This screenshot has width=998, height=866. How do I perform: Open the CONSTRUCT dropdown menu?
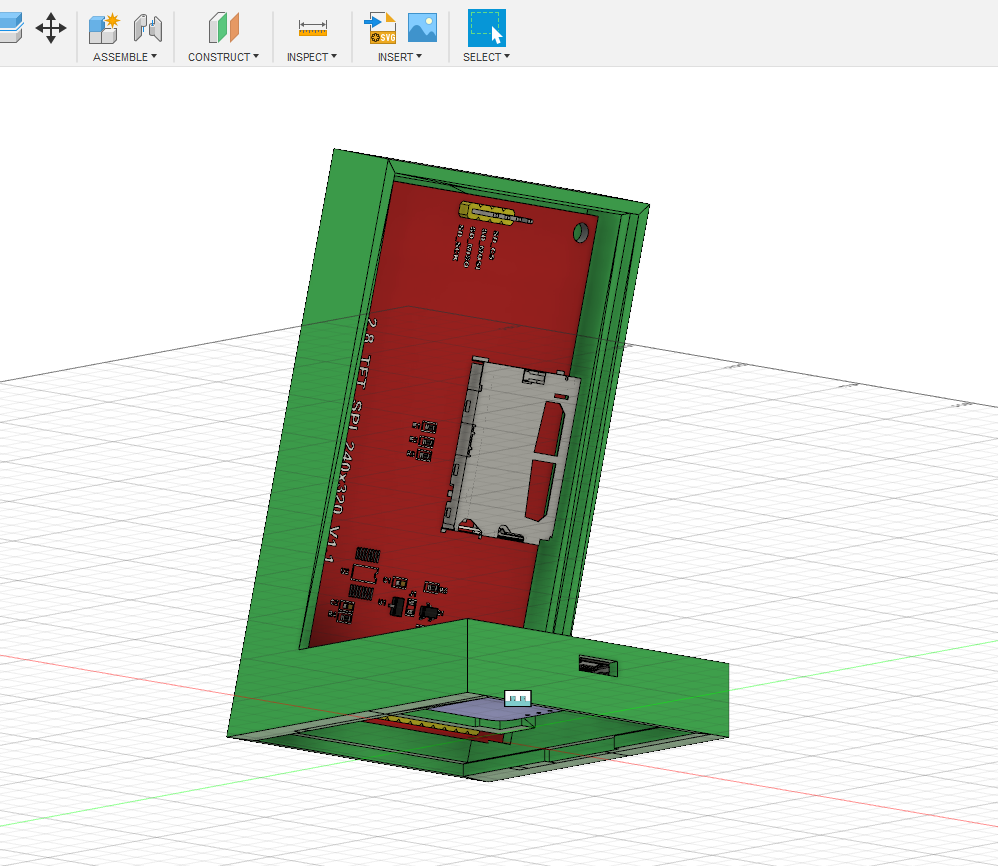pos(223,57)
